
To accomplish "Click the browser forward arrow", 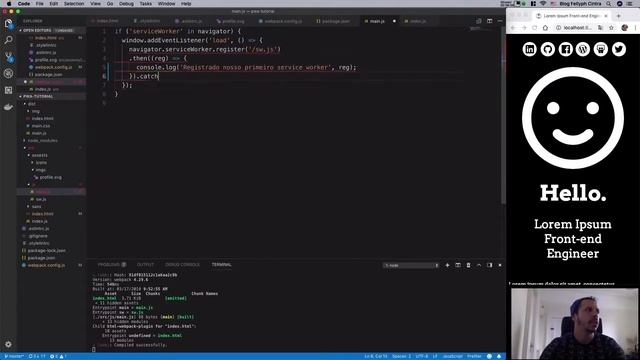I will pyautogui.click(x=524, y=28).
